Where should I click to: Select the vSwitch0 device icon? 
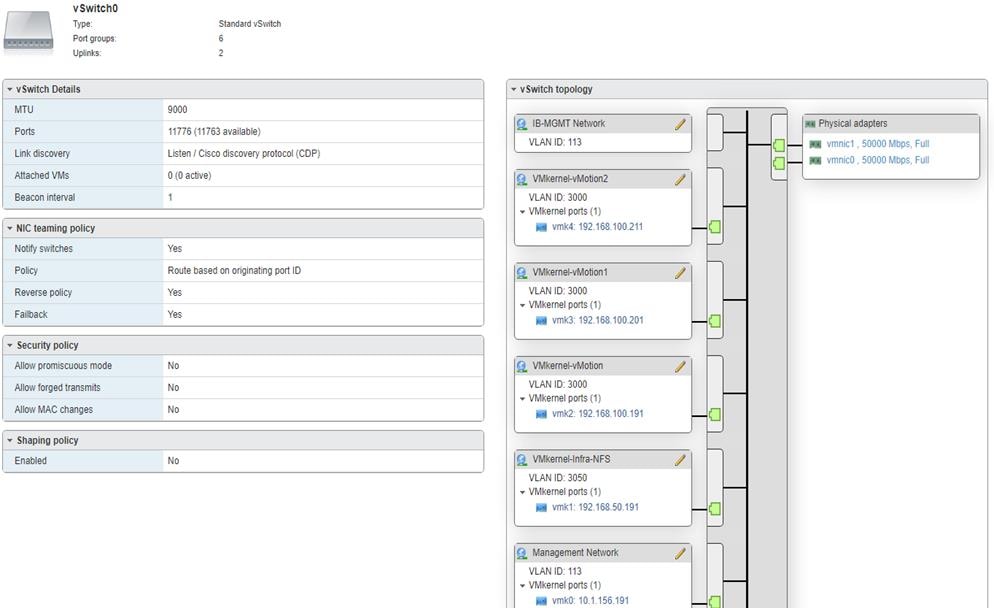[x=28, y=31]
